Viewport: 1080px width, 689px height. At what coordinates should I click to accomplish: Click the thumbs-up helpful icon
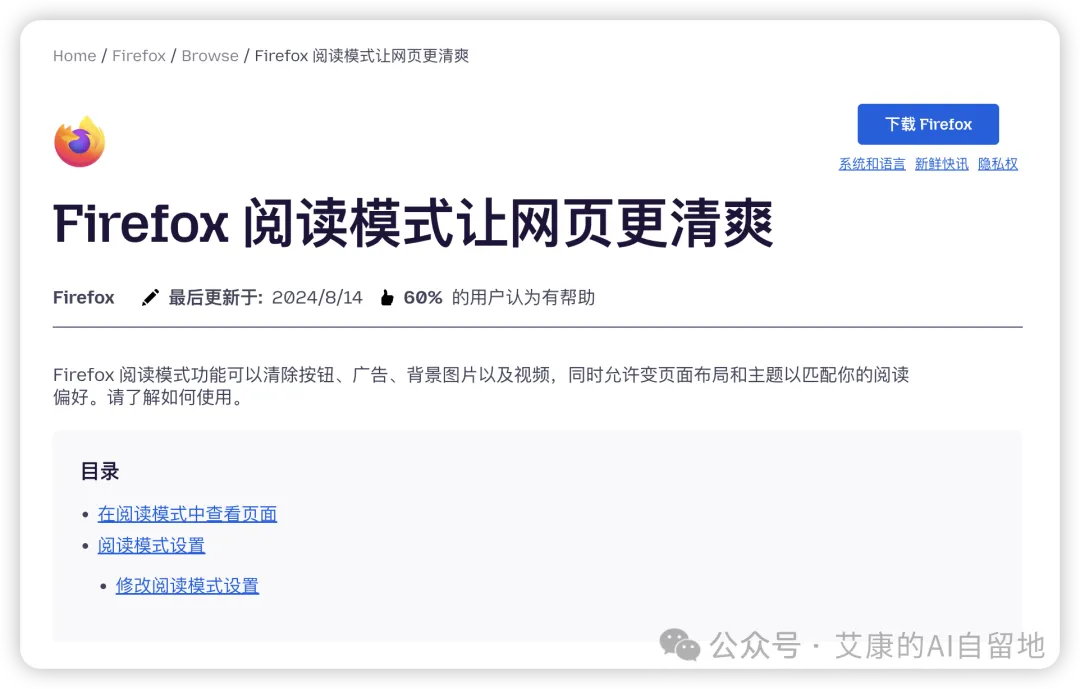pyautogui.click(x=387, y=298)
